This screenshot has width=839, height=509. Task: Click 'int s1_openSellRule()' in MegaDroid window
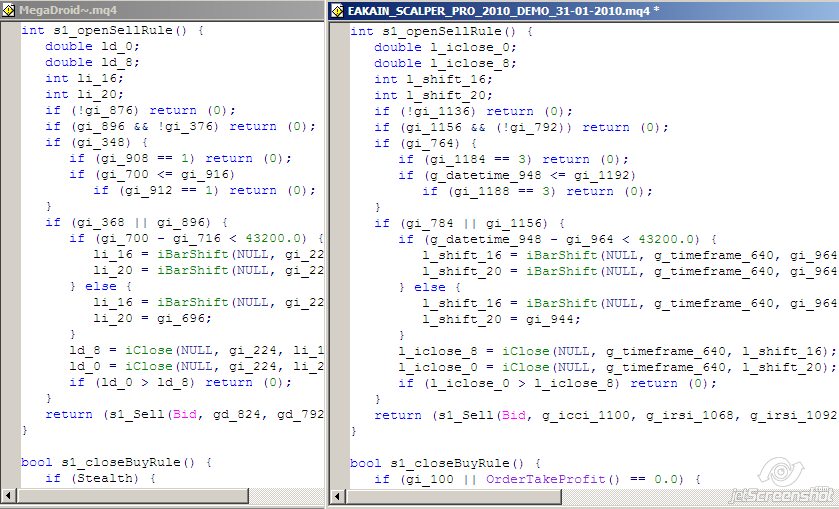pyautogui.click(x=112, y=31)
